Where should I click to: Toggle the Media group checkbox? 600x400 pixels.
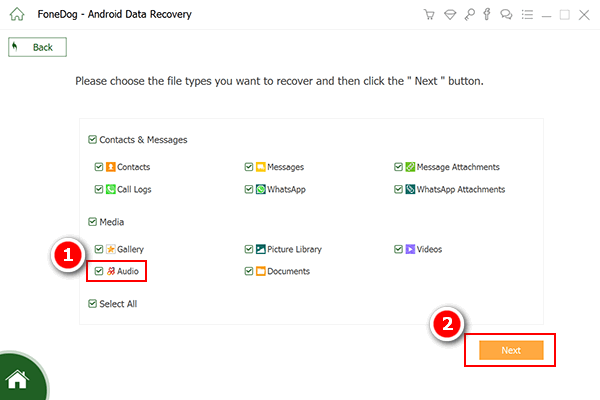click(x=92, y=222)
